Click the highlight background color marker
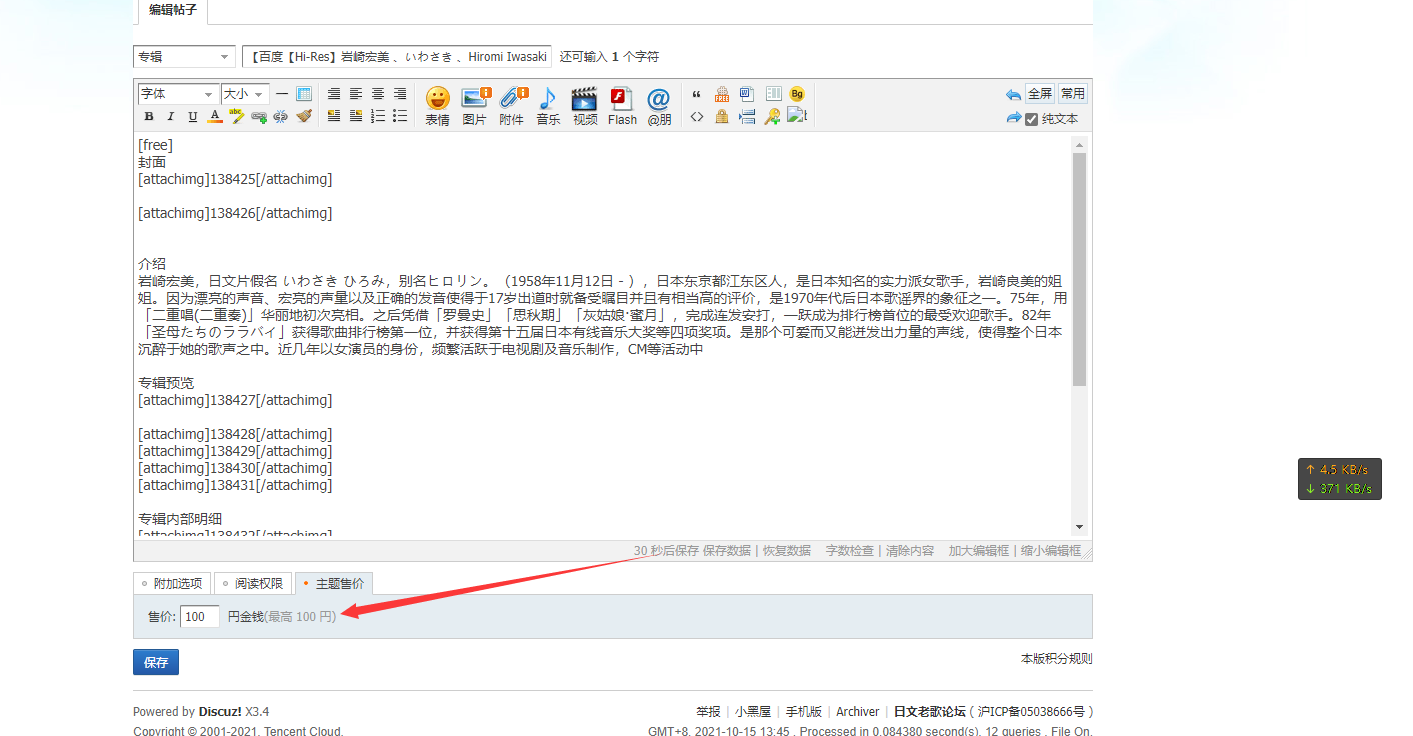1413x736 pixels. tap(237, 116)
